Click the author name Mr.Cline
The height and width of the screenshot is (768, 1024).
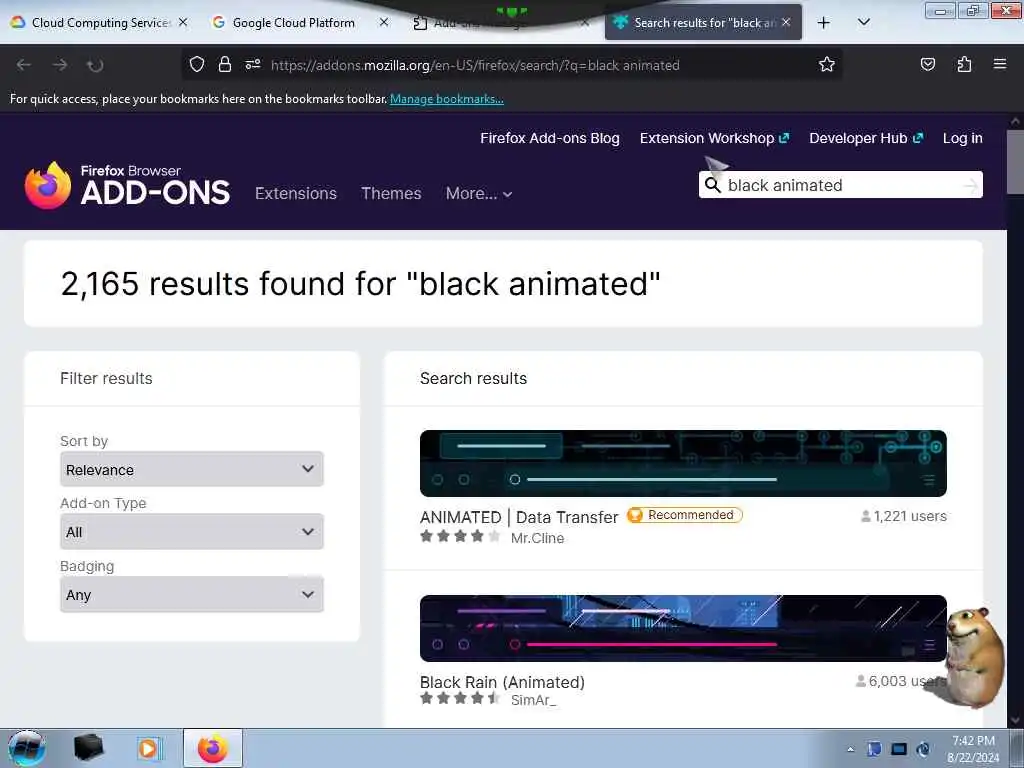tap(537, 538)
